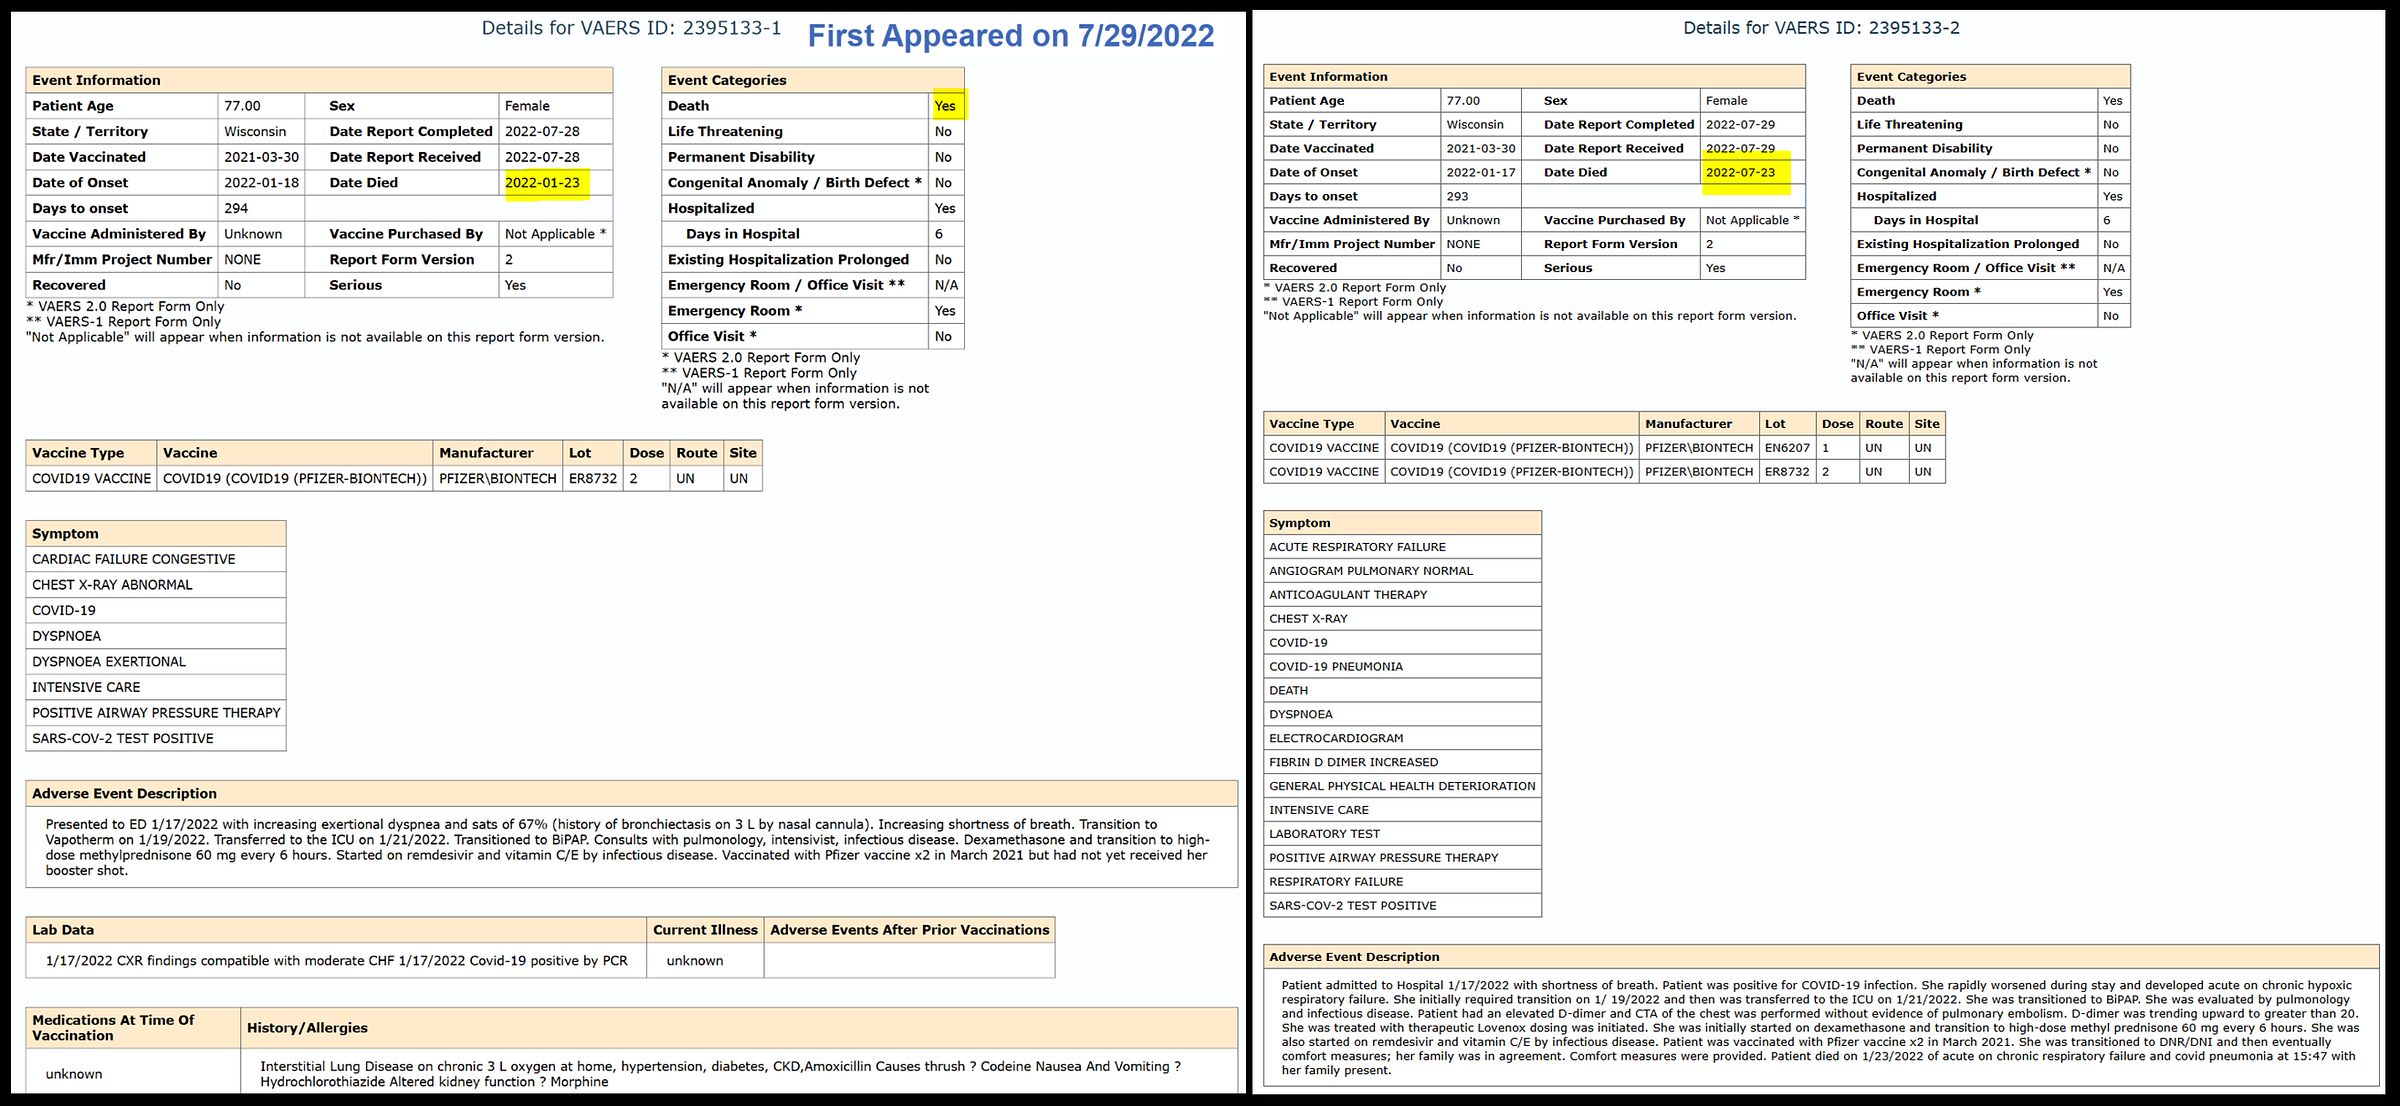Click 'Medications At Time Of Vaccination' header
The height and width of the screenshot is (1106, 2400).
133,1028
